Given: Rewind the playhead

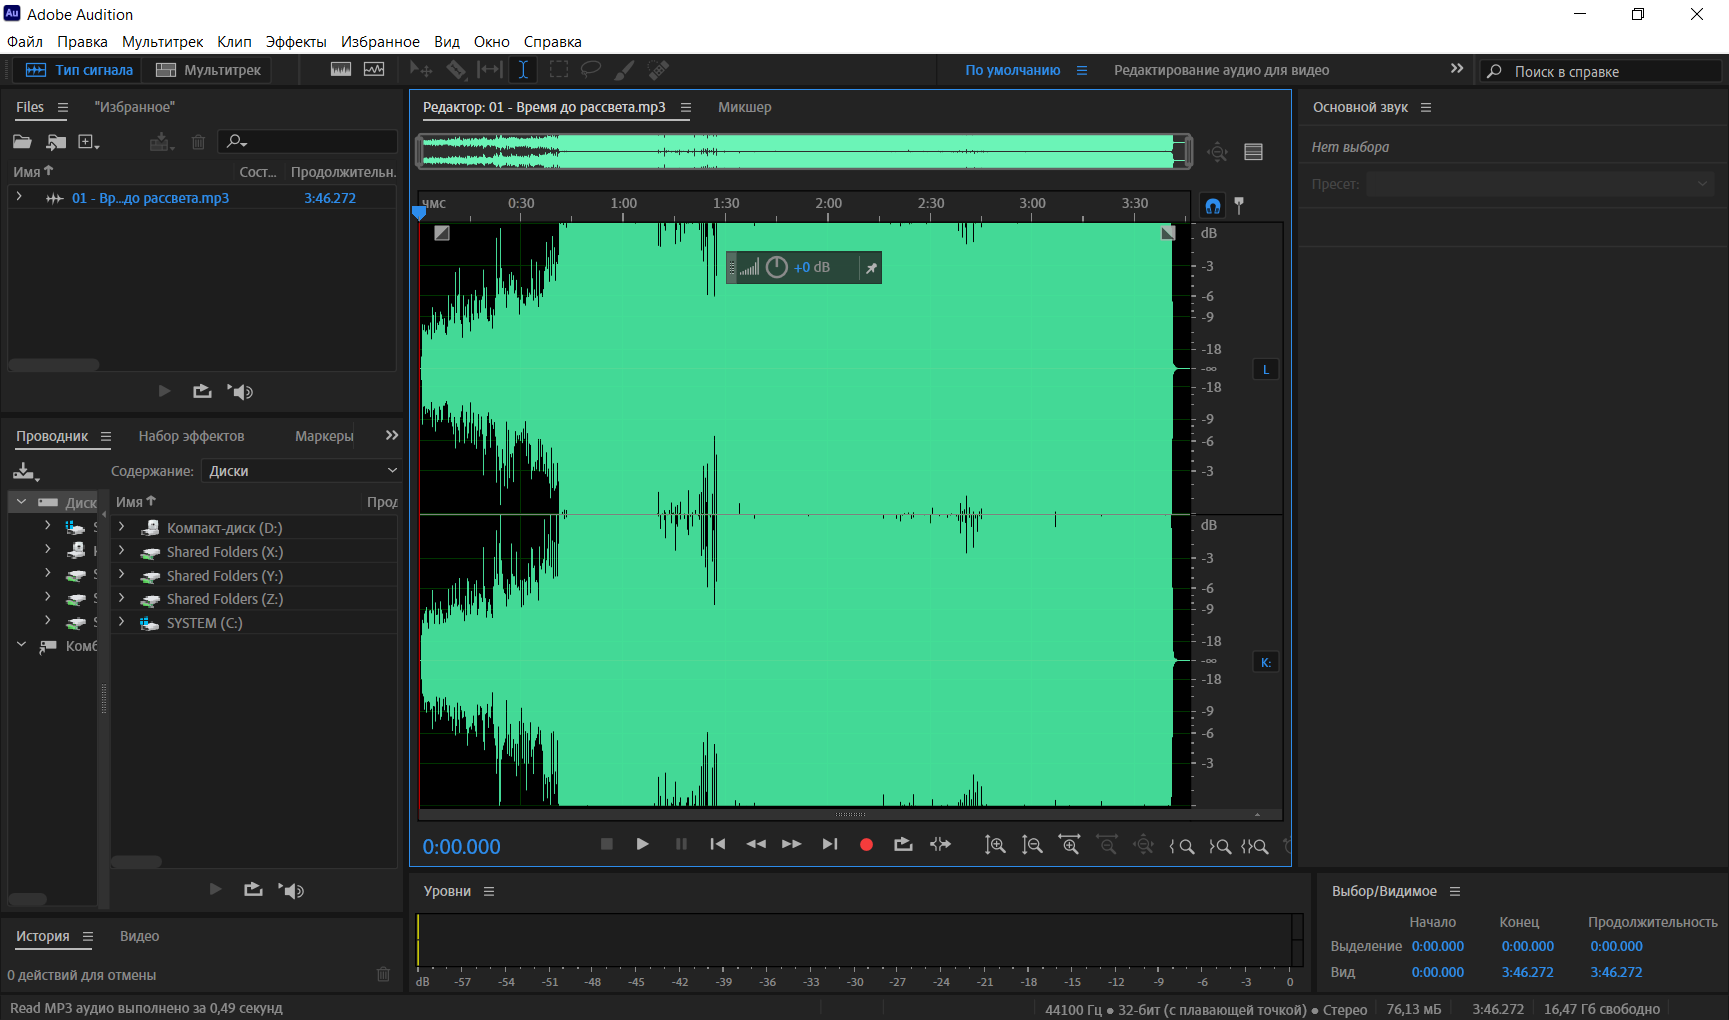Looking at the screenshot, I should click(x=756, y=844).
